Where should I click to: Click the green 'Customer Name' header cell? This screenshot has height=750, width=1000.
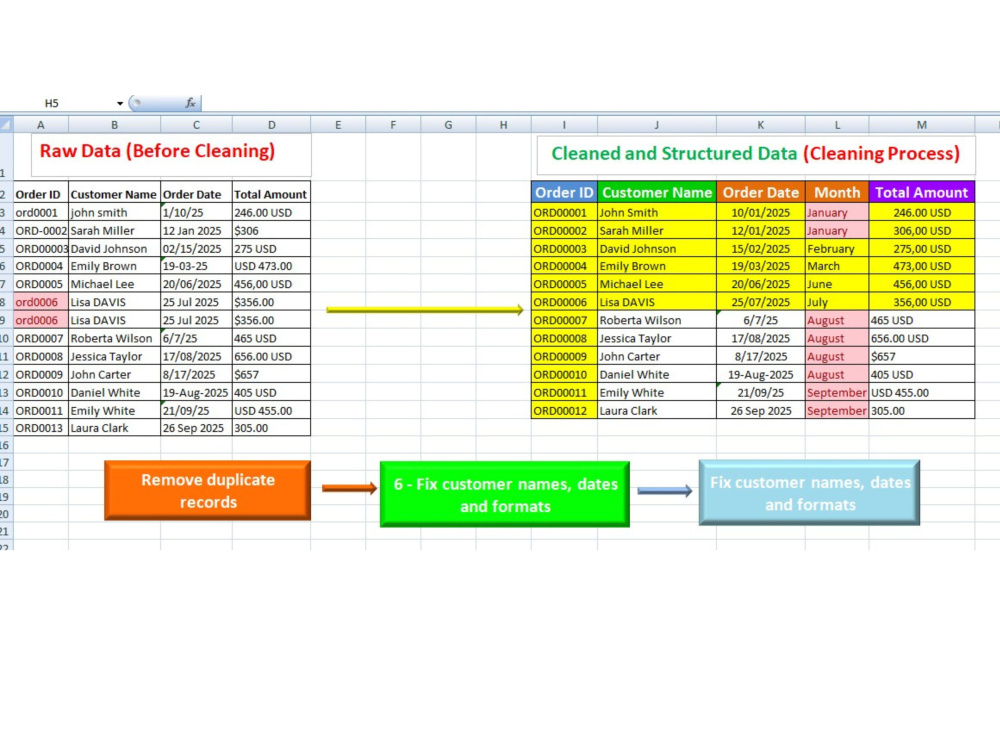(x=657, y=192)
